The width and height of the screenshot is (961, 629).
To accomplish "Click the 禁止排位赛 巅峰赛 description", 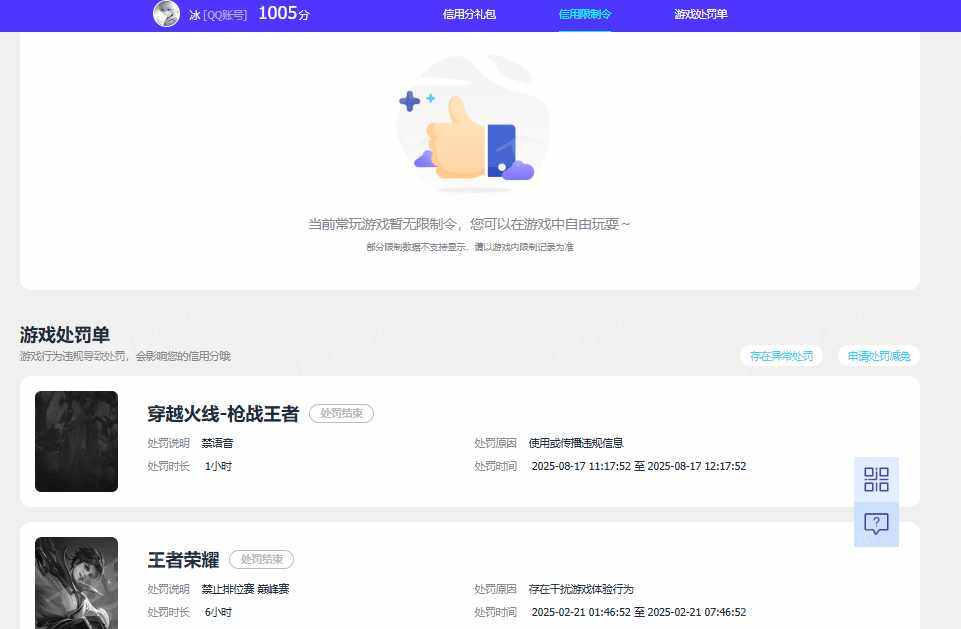I will [x=245, y=589].
